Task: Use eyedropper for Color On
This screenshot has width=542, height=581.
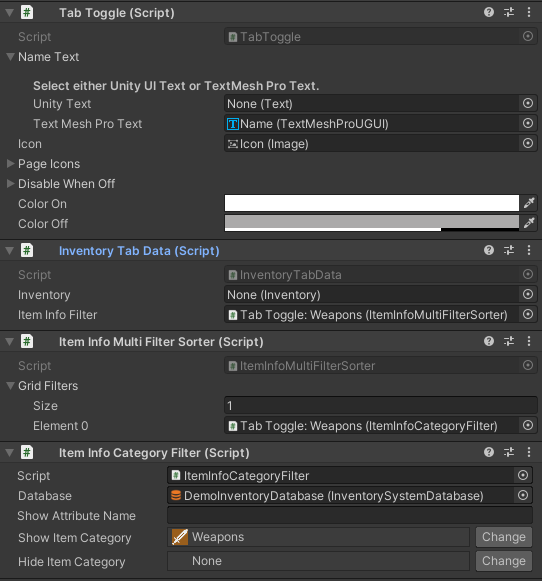Action: coord(529,203)
